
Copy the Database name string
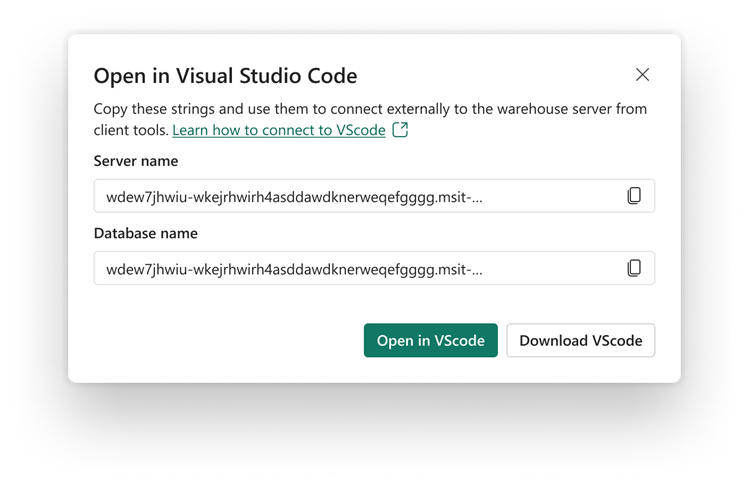tap(634, 268)
